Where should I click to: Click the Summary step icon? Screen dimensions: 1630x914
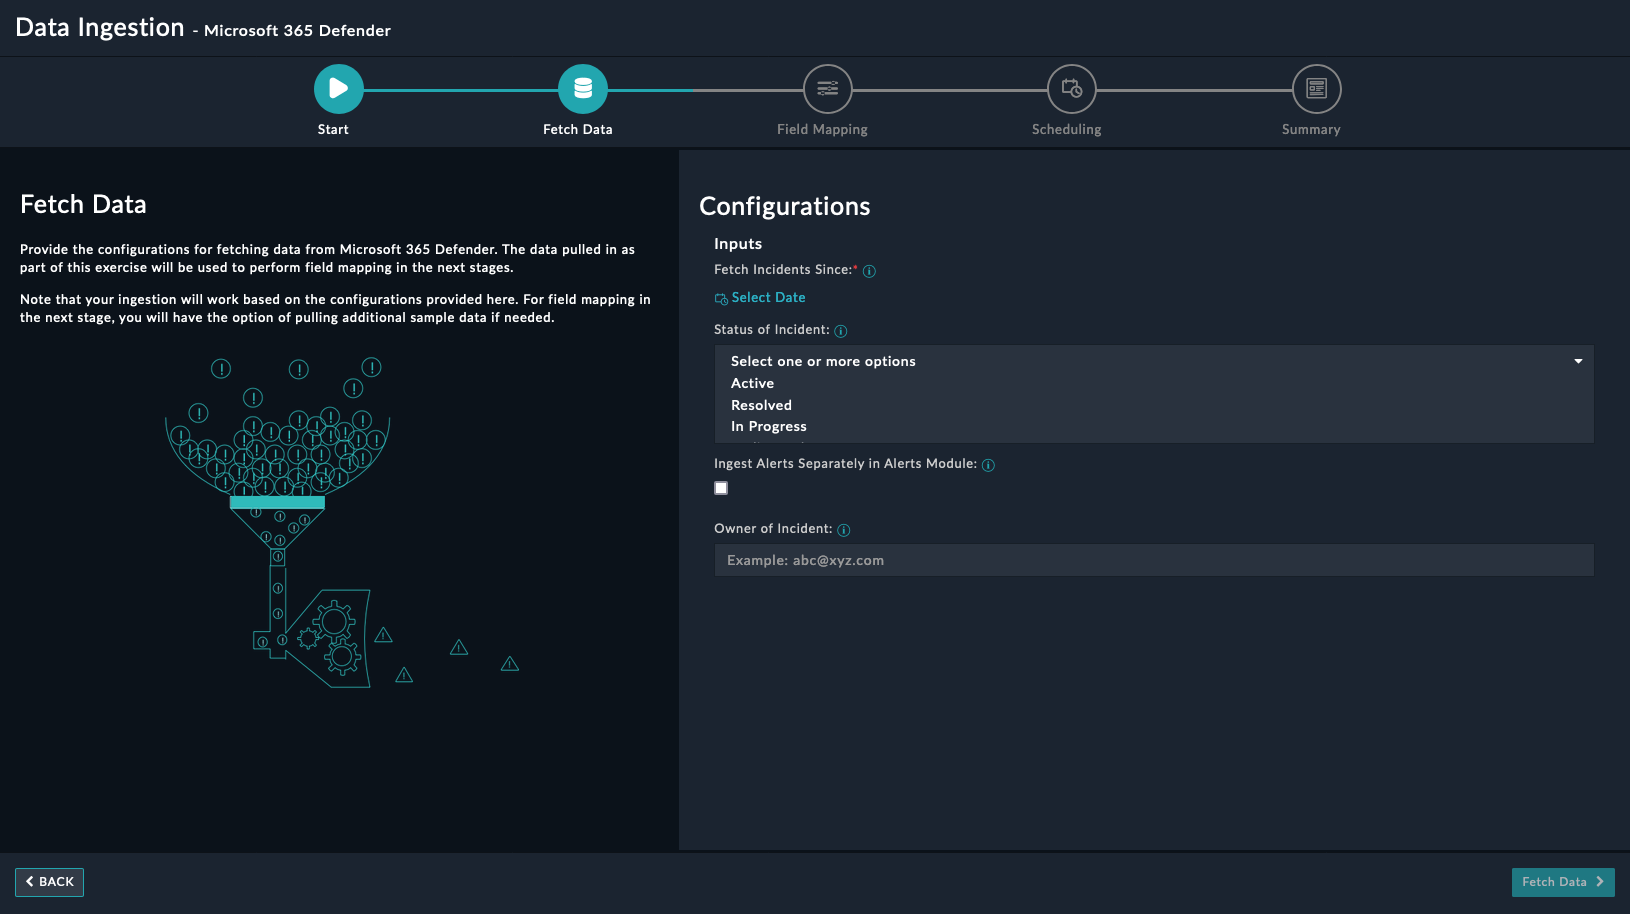click(1316, 89)
